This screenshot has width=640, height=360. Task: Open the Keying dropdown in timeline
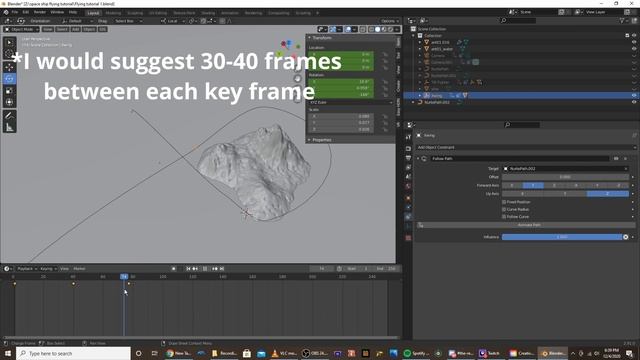(x=48, y=269)
